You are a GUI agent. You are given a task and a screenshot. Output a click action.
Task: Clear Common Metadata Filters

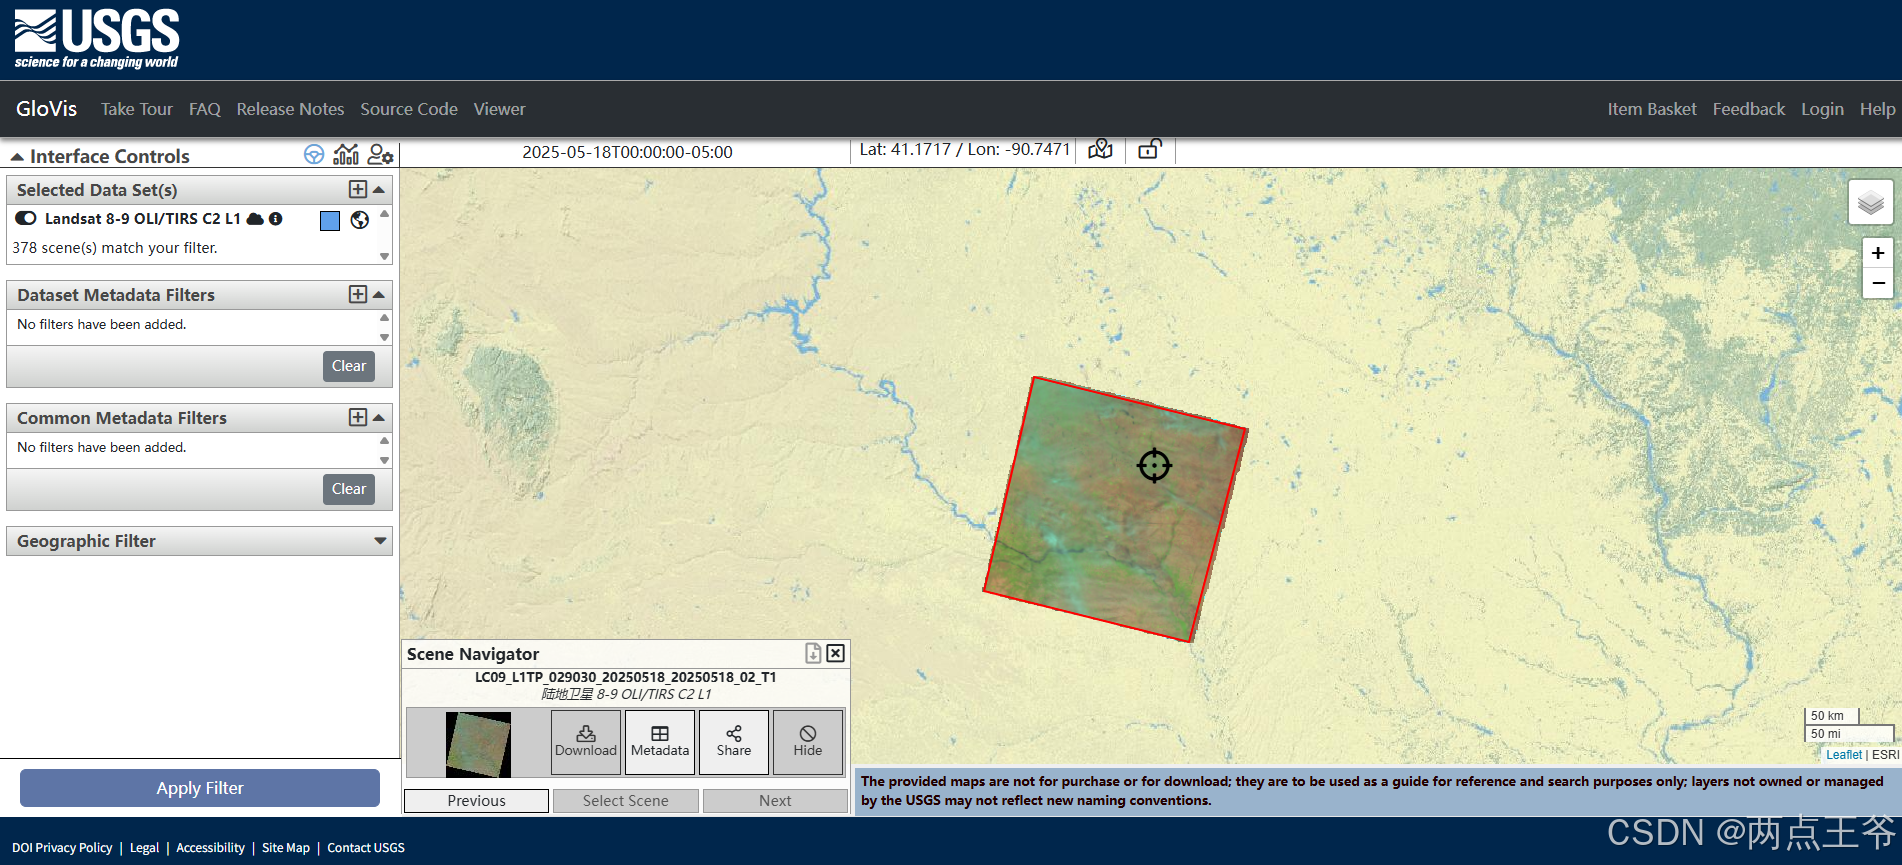click(x=349, y=489)
